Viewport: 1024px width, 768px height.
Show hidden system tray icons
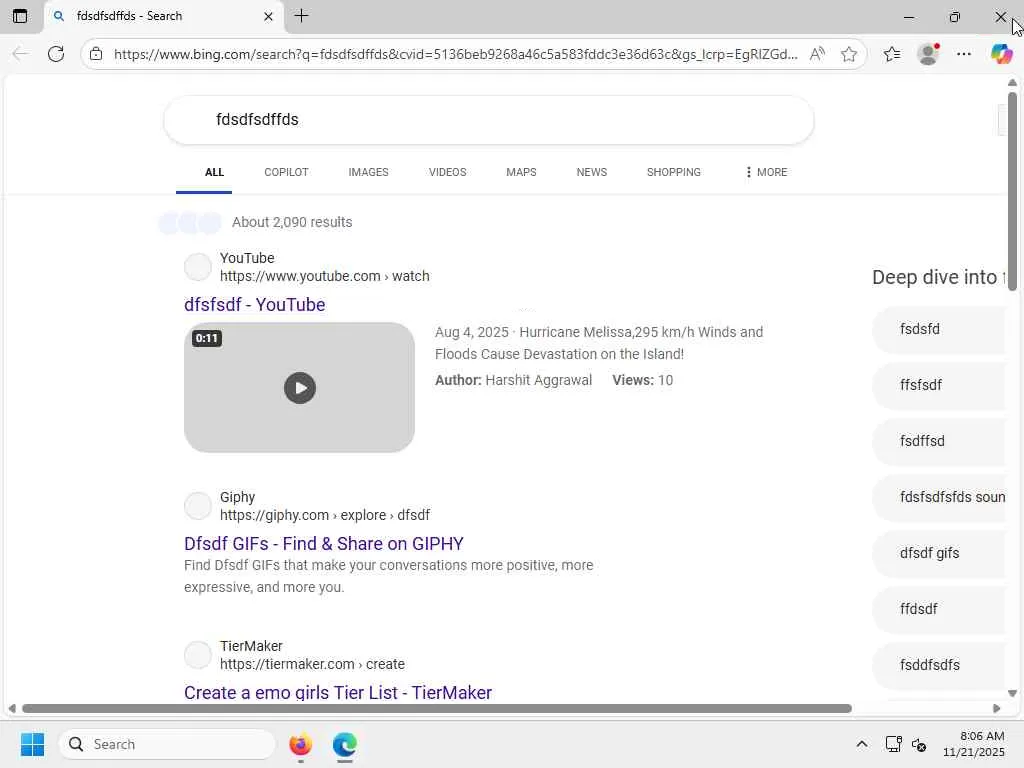point(862,744)
